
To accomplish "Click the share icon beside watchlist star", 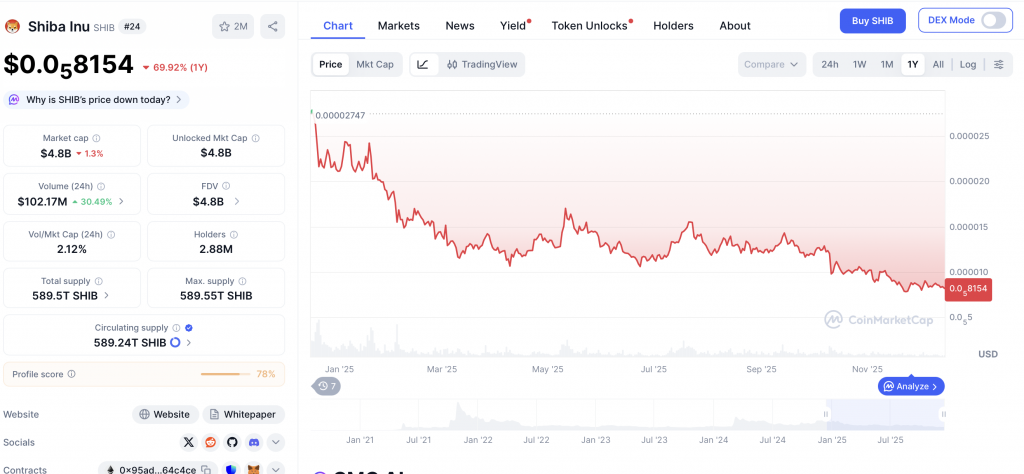I will 272,26.
